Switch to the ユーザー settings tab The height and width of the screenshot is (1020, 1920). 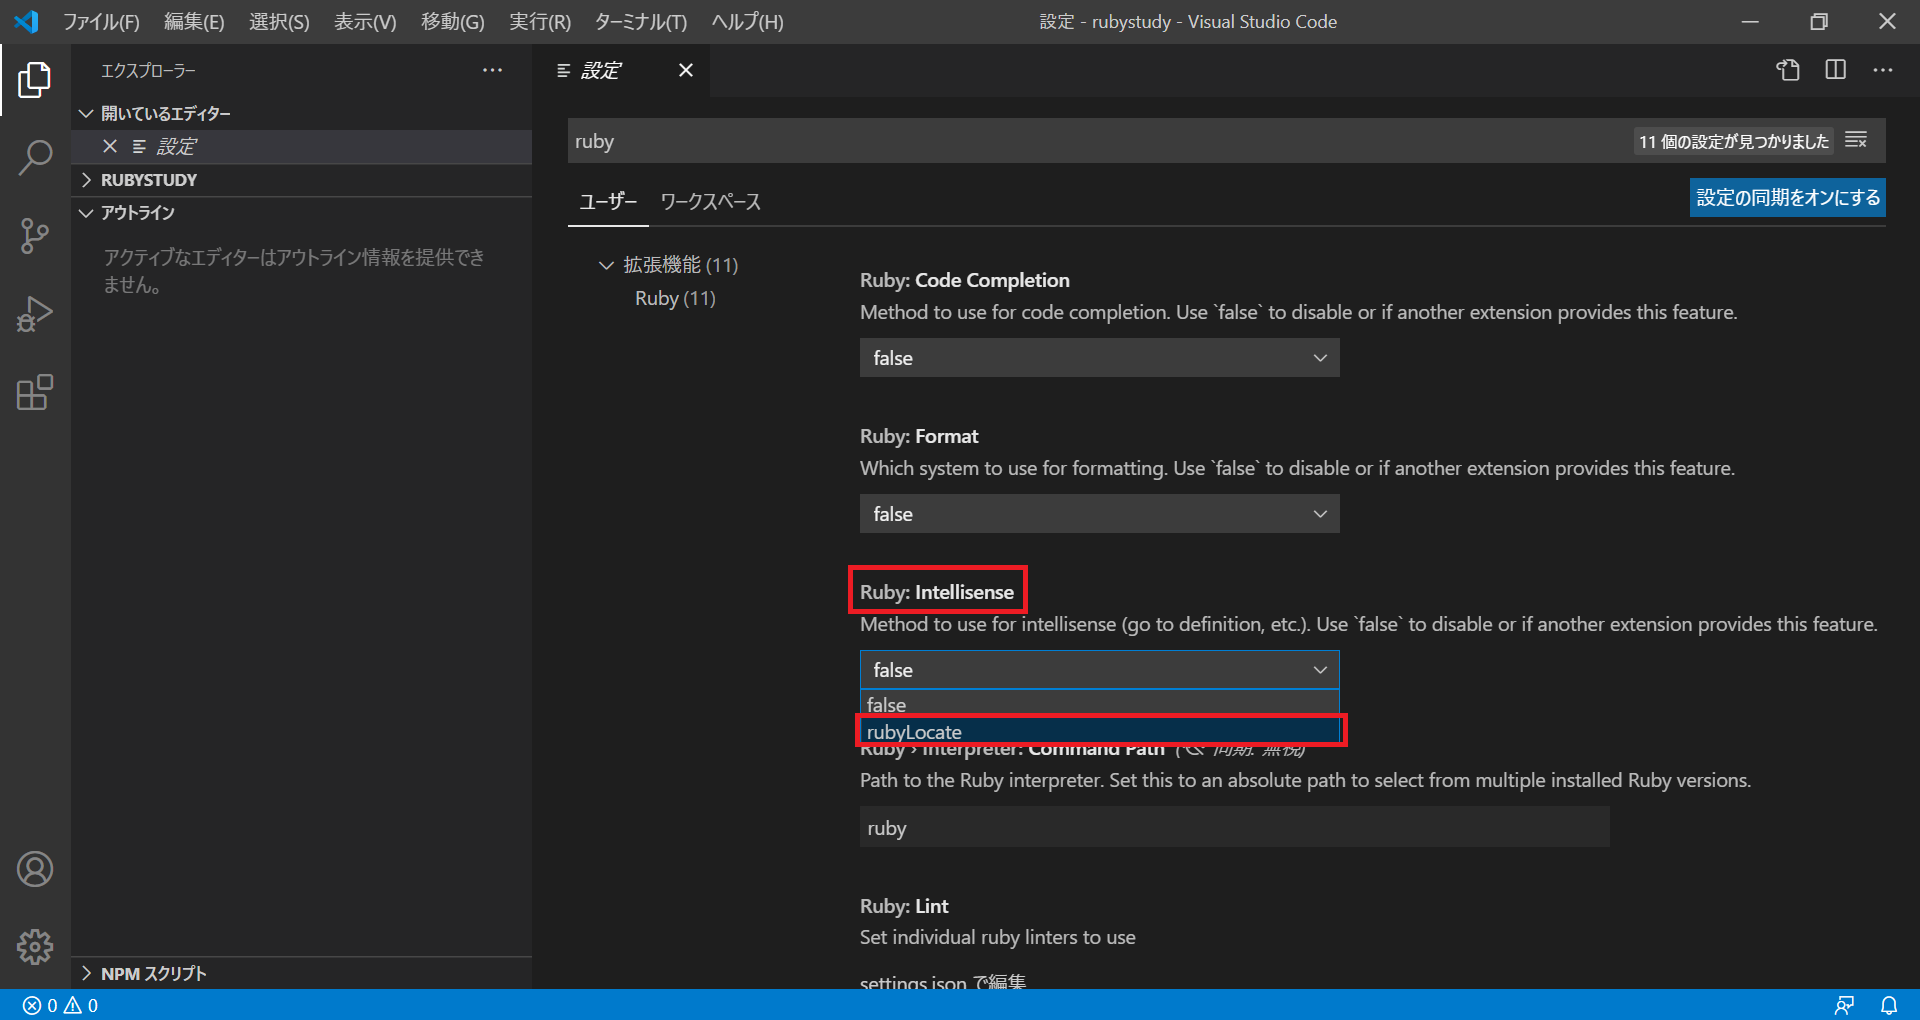click(x=608, y=201)
